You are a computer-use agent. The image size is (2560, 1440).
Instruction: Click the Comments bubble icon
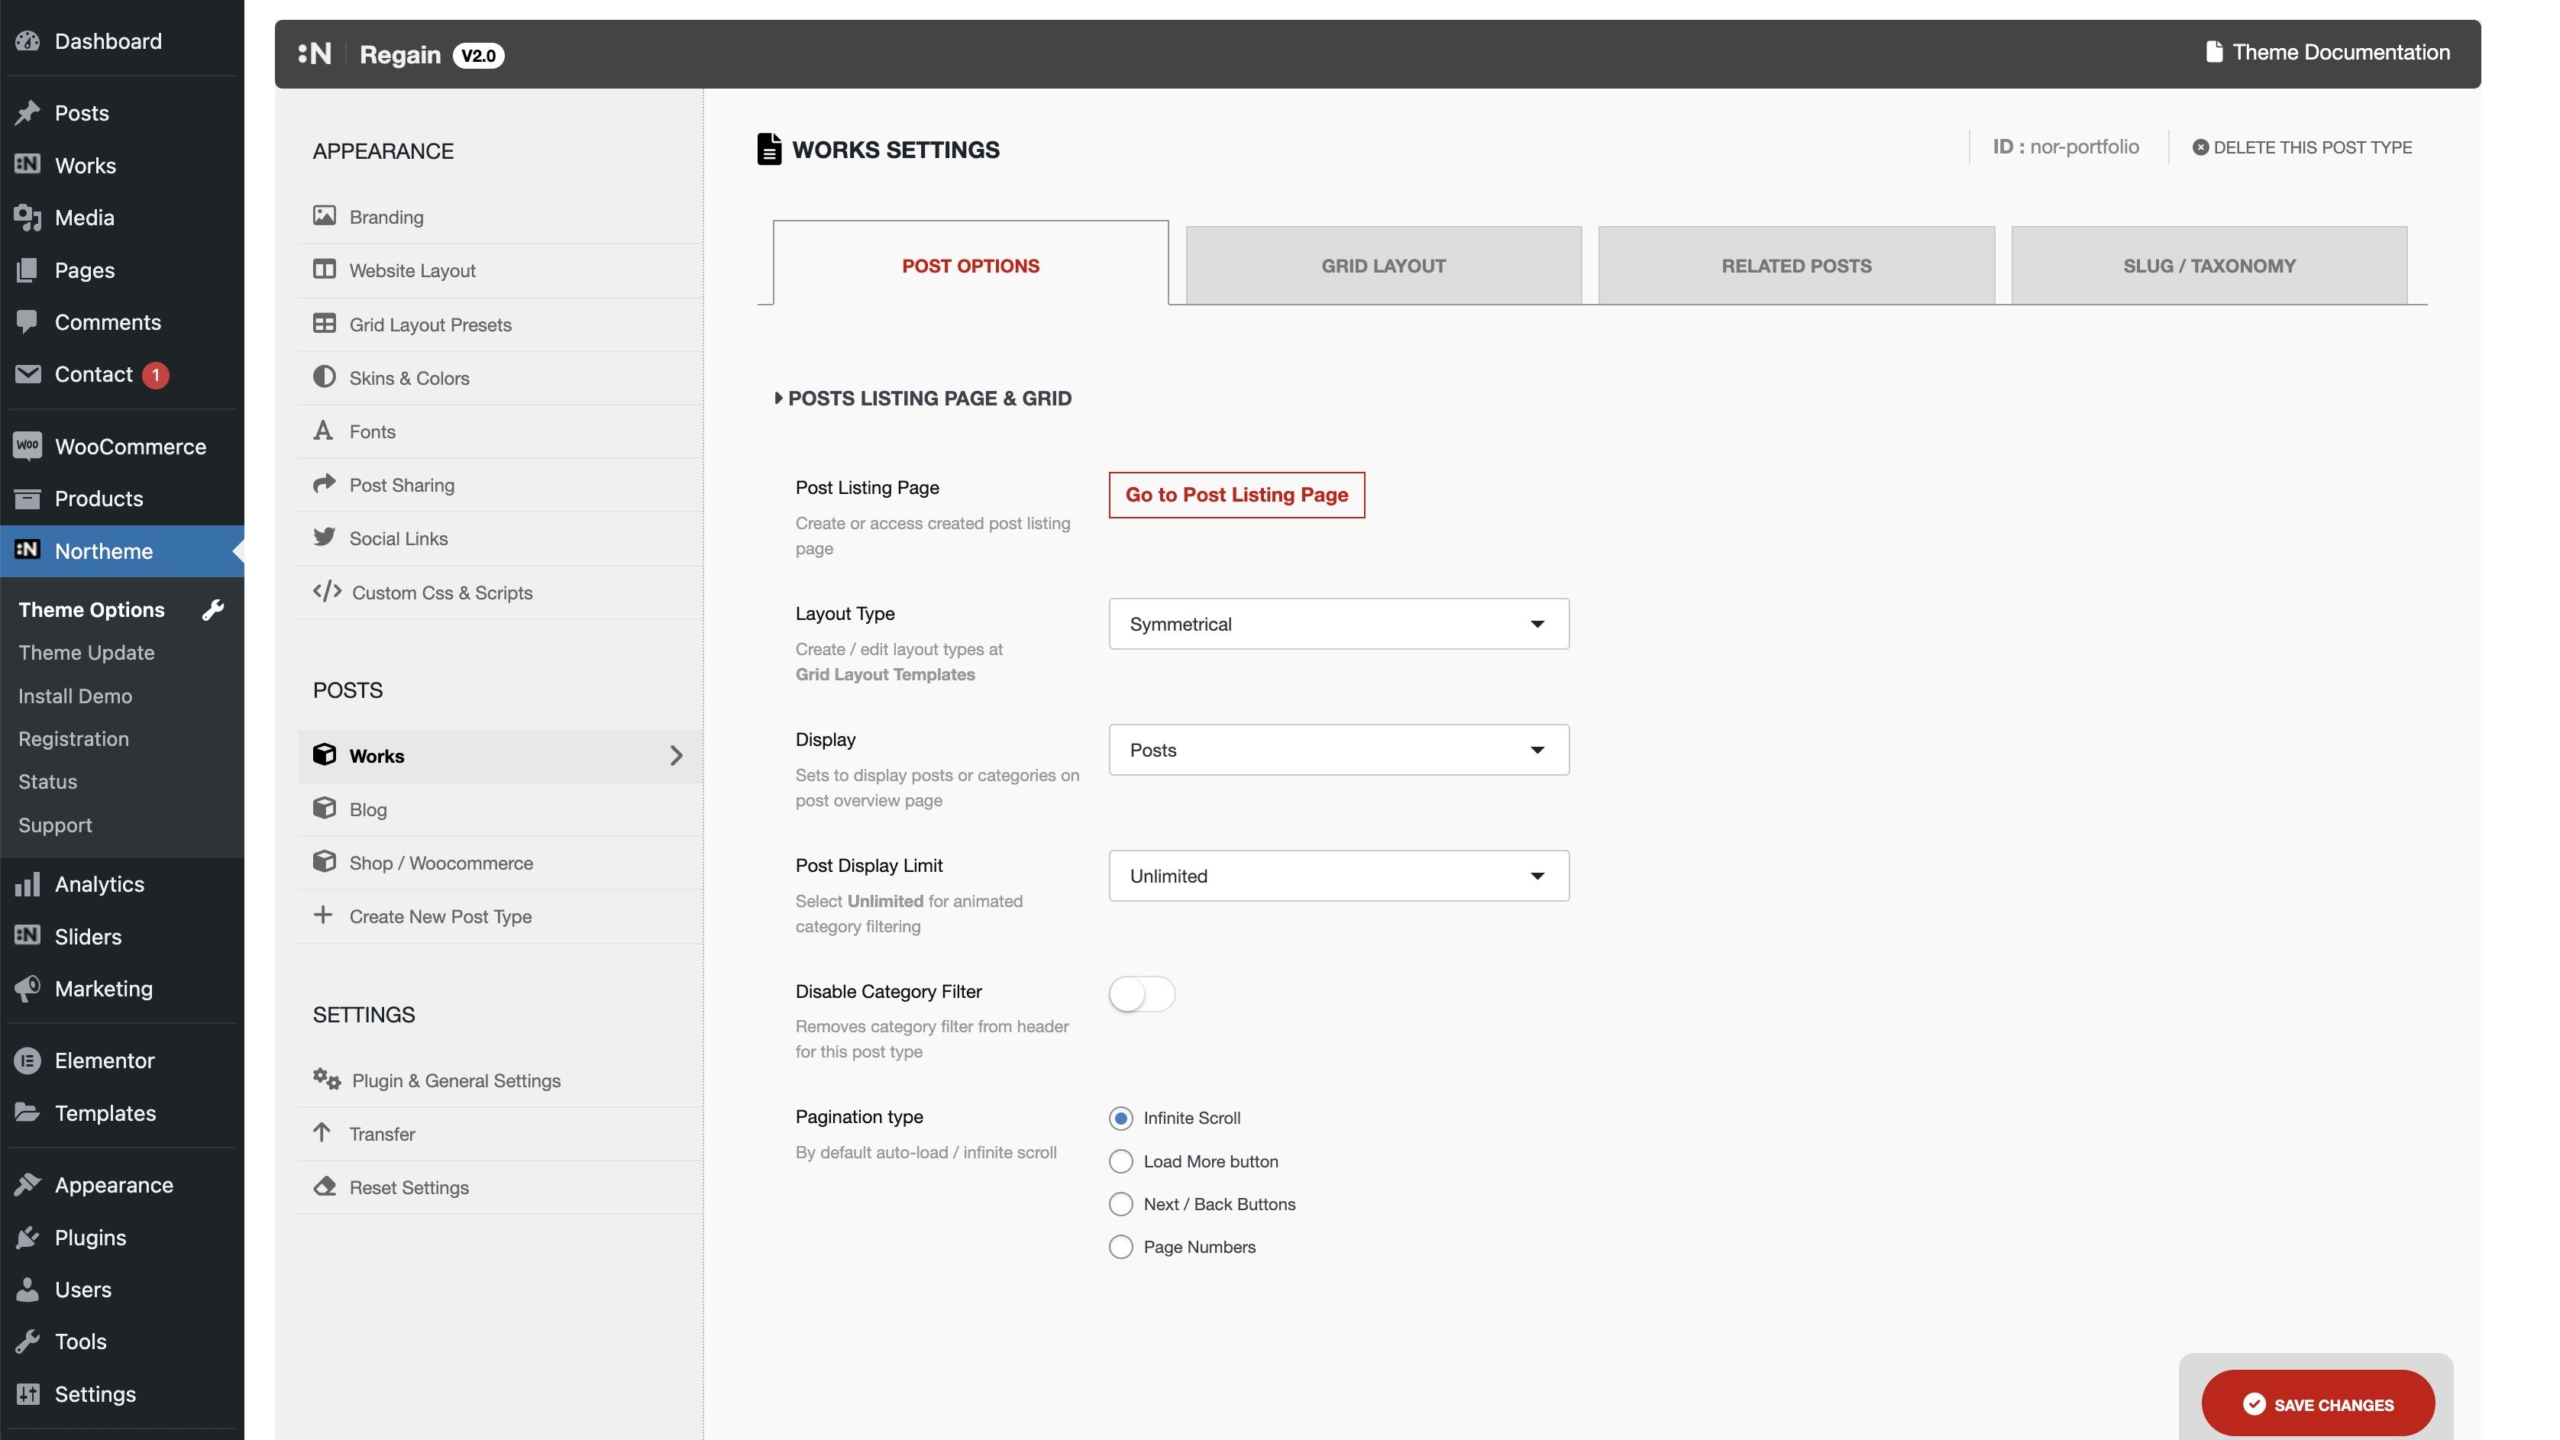(27, 322)
